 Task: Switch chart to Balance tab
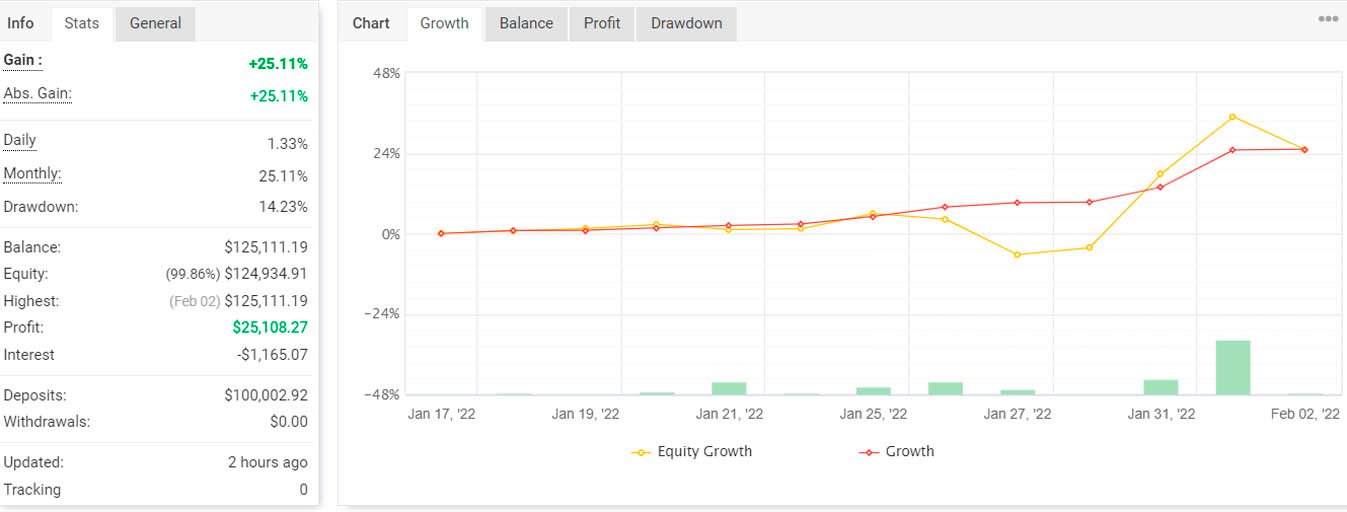coord(526,23)
